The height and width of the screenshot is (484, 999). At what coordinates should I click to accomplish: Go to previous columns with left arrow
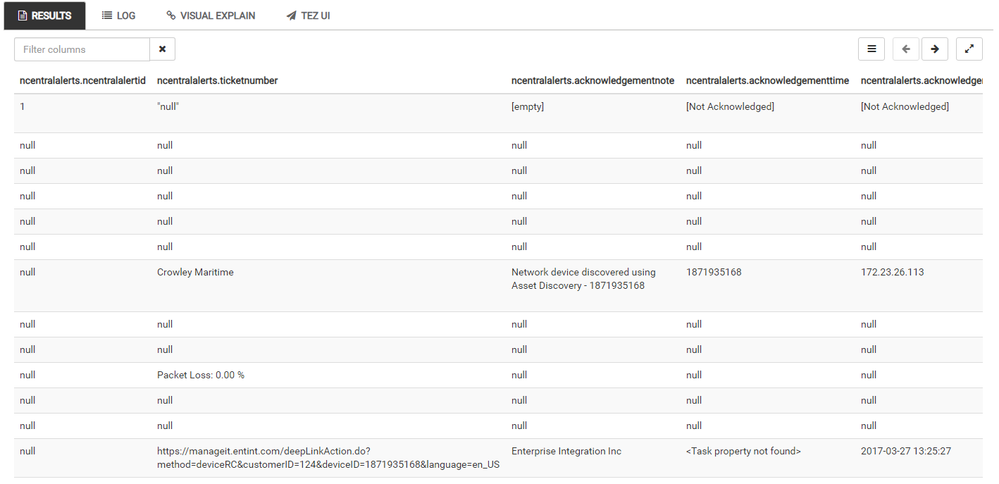click(x=906, y=49)
